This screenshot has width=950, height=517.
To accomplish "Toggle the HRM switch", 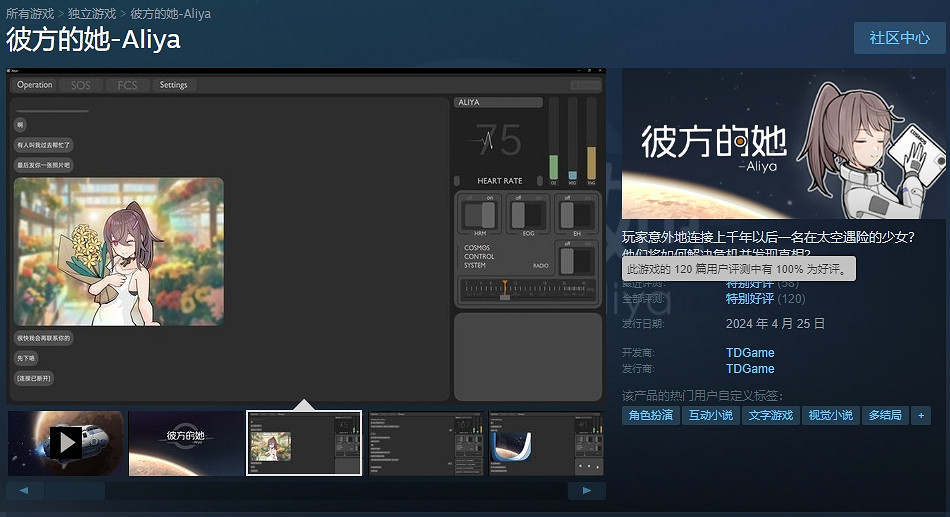I will [480, 215].
